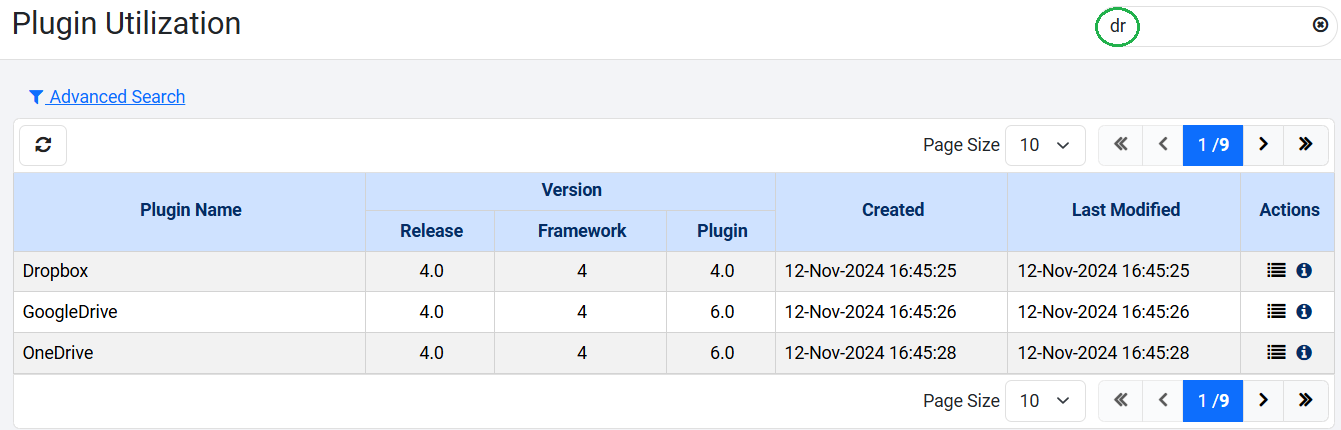Show info icon details for GoogleDrive
The height and width of the screenshot is (430, 1341).
click(1303, 312)
